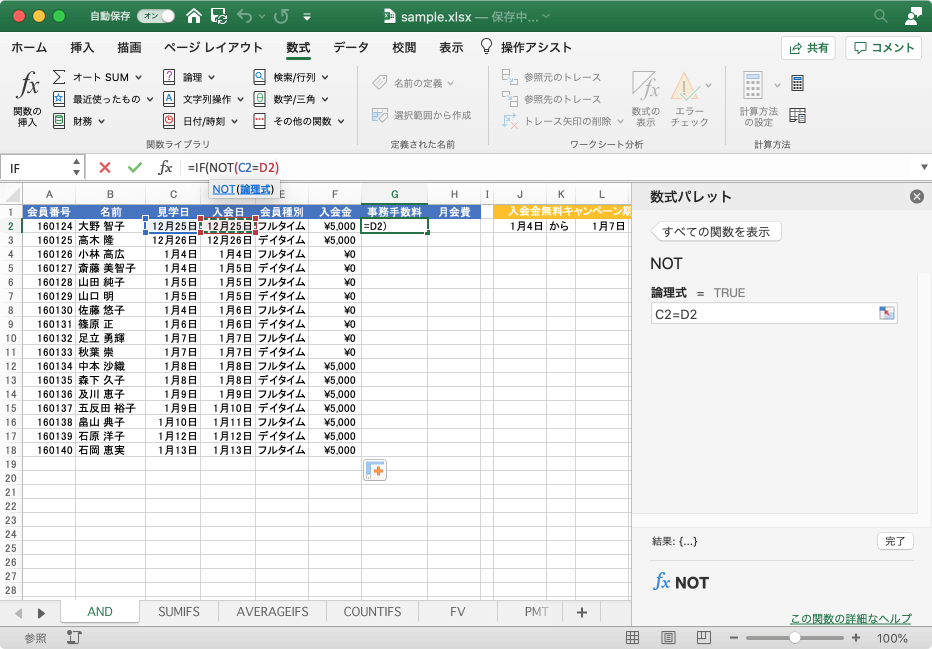Open the 財務 functions dropdown

[102, 121]
